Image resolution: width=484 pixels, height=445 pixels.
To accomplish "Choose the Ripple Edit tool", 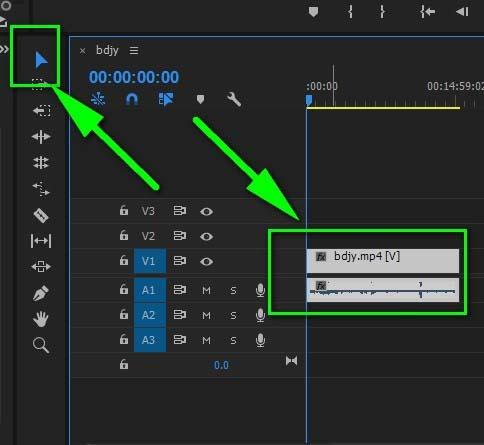I will click(x=41, y=137).
